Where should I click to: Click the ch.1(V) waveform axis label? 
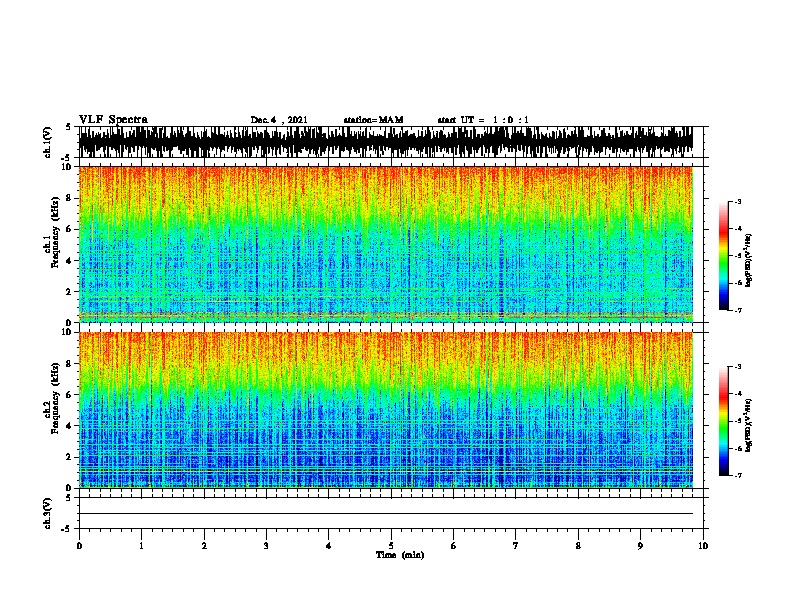(48, 142)
